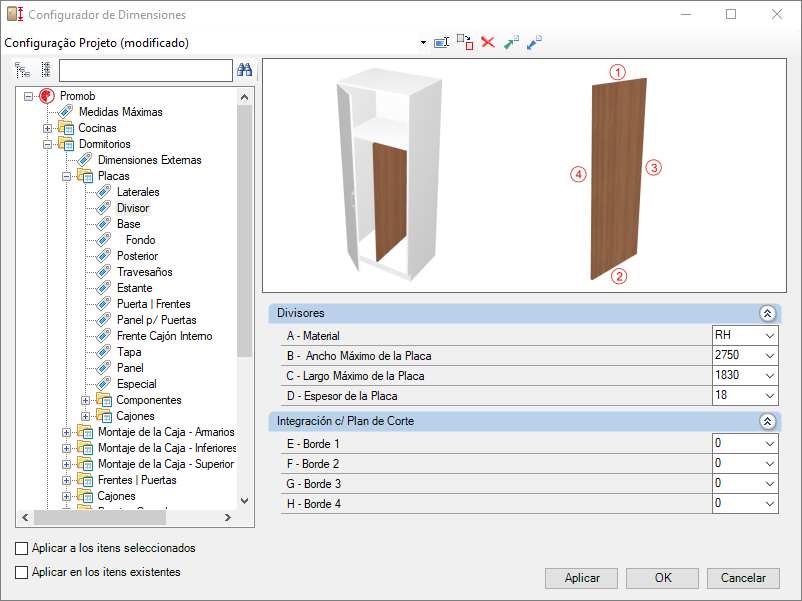Click the rename configuration icon
802x601 pixels.
(x=441, y=42)
